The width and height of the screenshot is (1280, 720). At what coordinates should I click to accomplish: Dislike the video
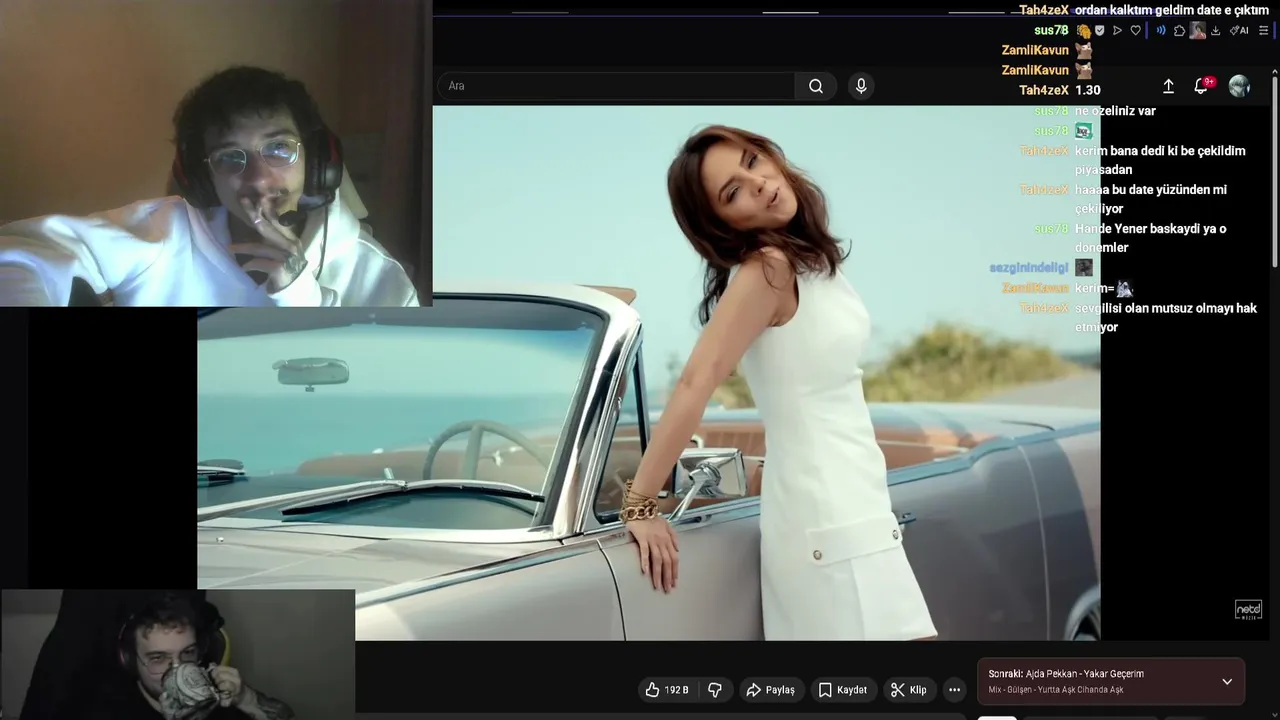point(715,690)
